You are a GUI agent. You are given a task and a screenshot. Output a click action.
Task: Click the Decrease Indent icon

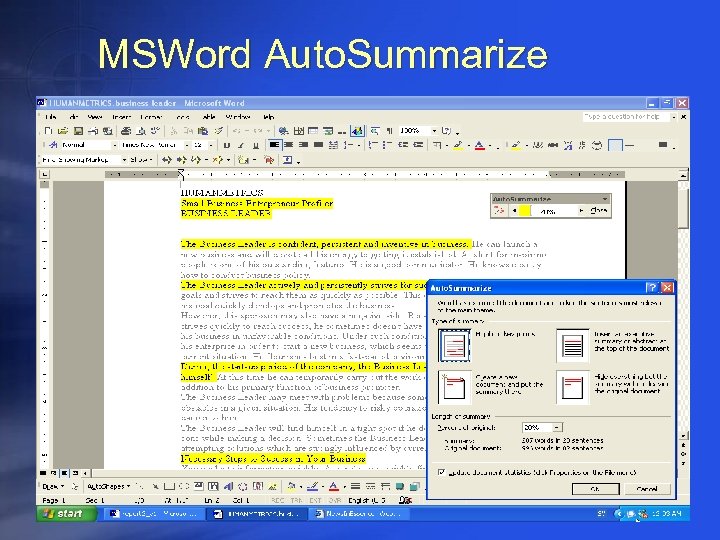click(403, 145)
